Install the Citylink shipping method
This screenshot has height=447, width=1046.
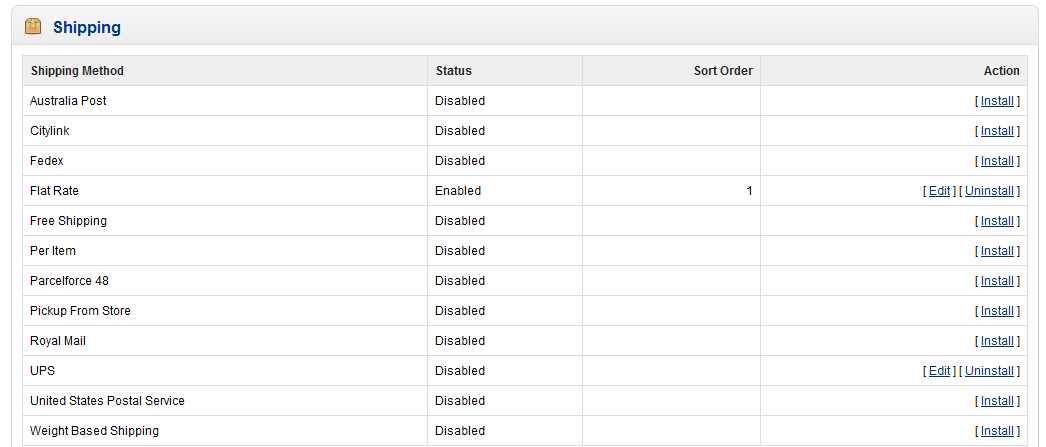point(997,131)
